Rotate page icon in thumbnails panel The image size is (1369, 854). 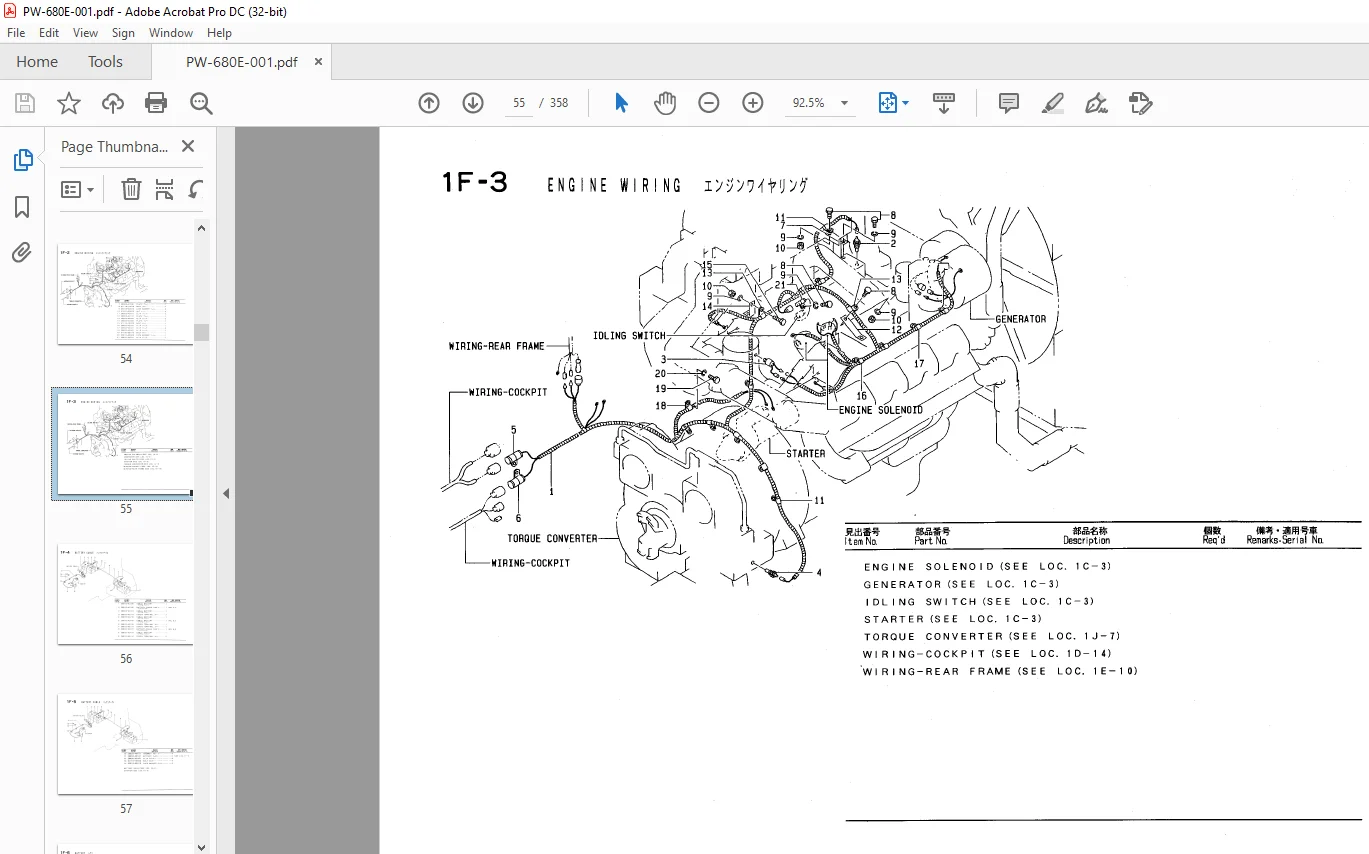[x=196, y=189]
